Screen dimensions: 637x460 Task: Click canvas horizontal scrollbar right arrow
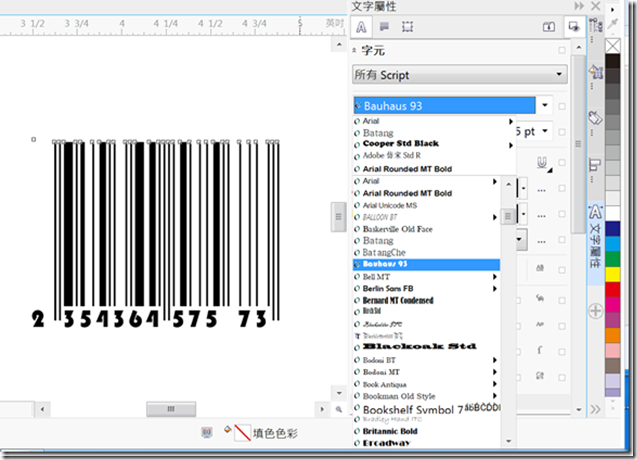322,409
